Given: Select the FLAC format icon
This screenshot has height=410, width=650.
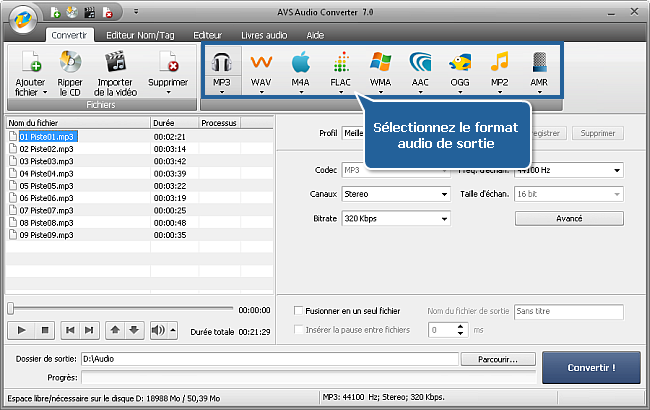Looking at the screenshot, I should pyautogui.click(x=340, y=68).
